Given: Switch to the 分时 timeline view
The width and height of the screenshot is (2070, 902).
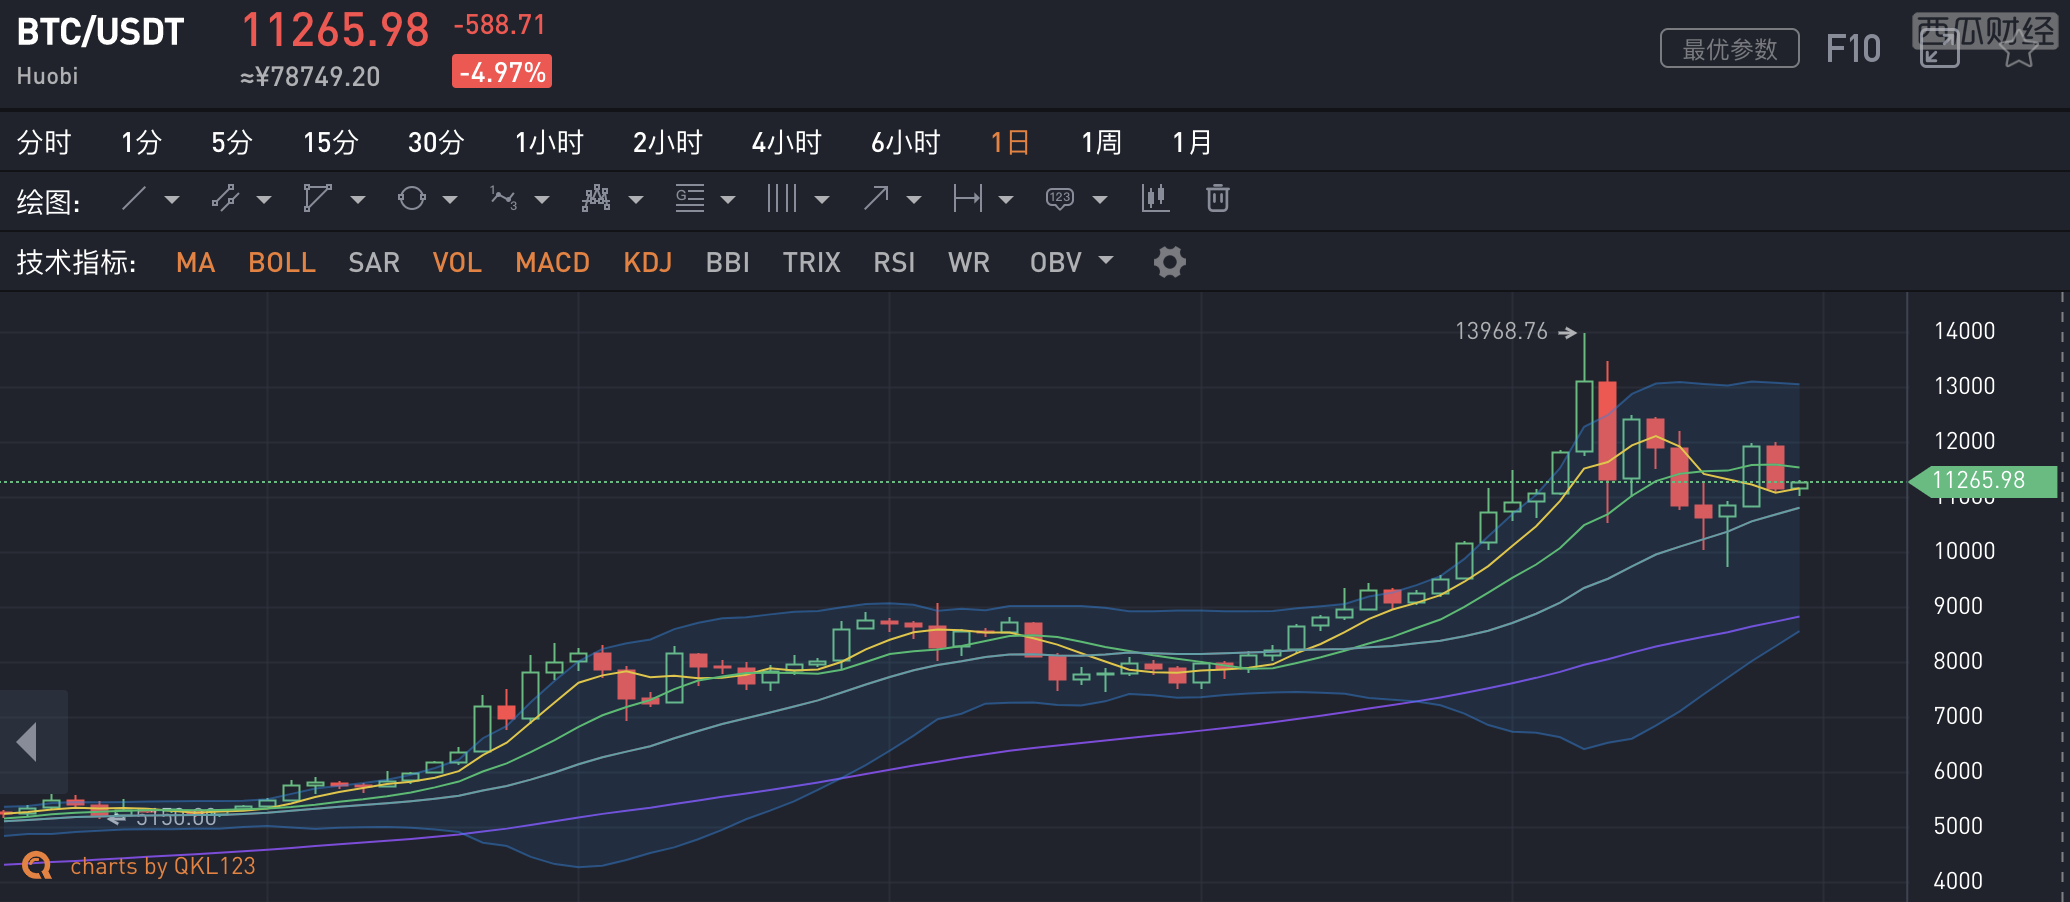Looking at the screenshot, I should pyautogui.click(x=44, y=142).
